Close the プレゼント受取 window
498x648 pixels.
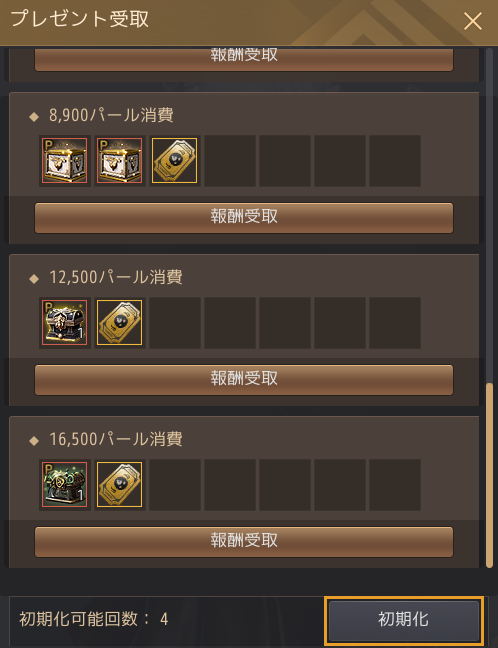[x=472, y=21]
